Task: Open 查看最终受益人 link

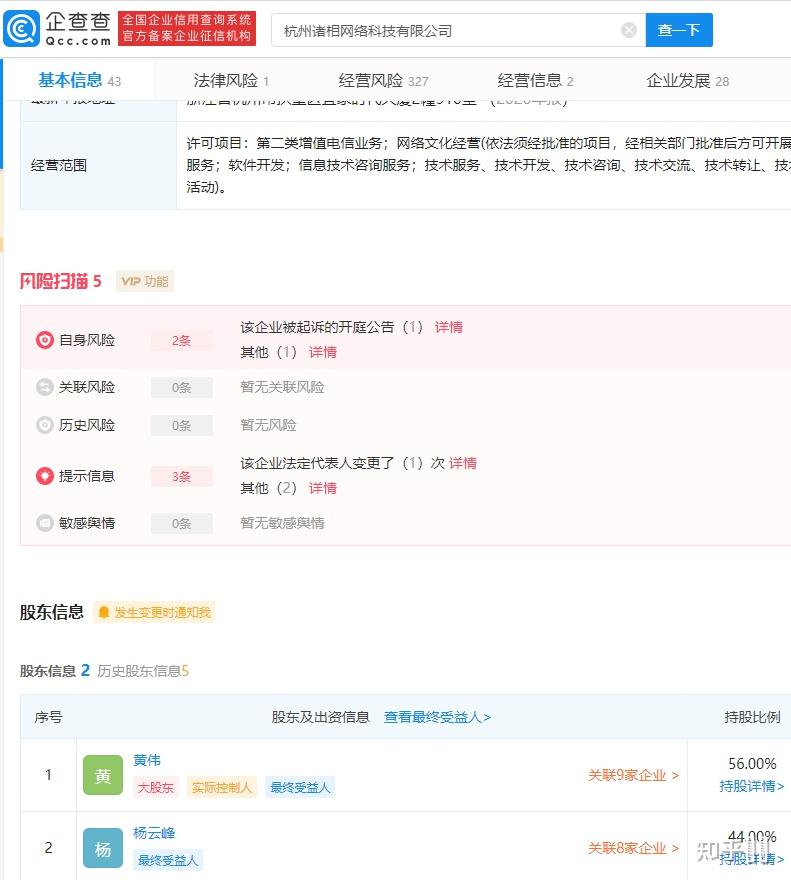Action: pyautogui.click(x=437, y=717)
